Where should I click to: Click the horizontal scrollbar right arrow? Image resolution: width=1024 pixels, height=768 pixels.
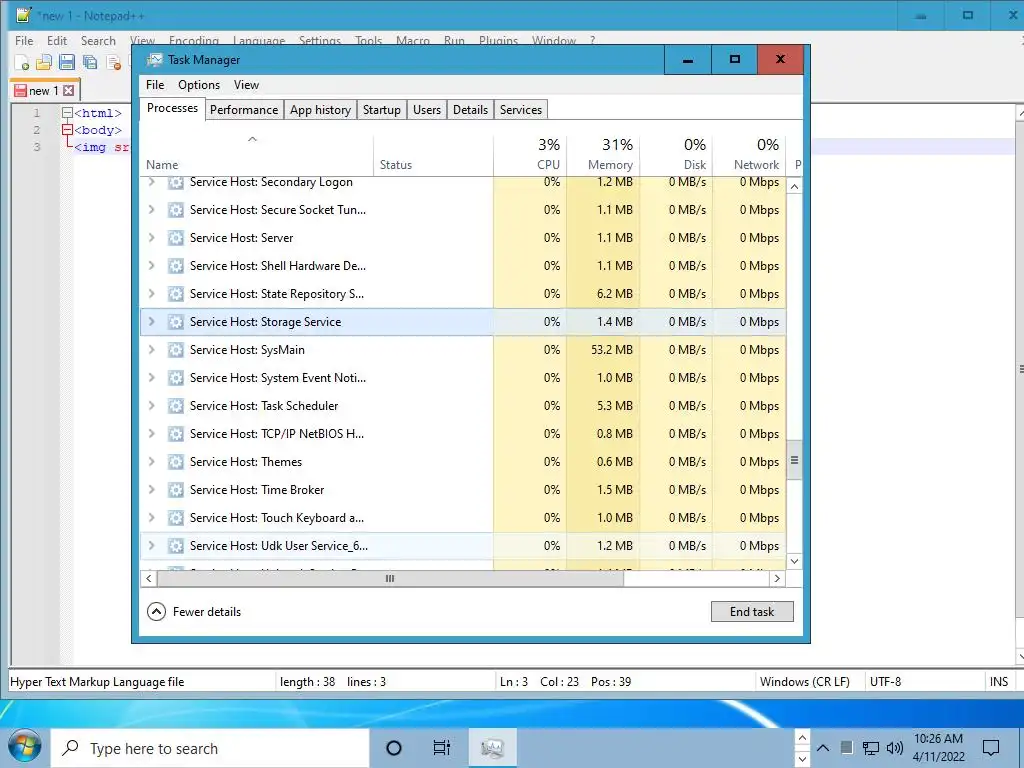click(x=777, y=579)
